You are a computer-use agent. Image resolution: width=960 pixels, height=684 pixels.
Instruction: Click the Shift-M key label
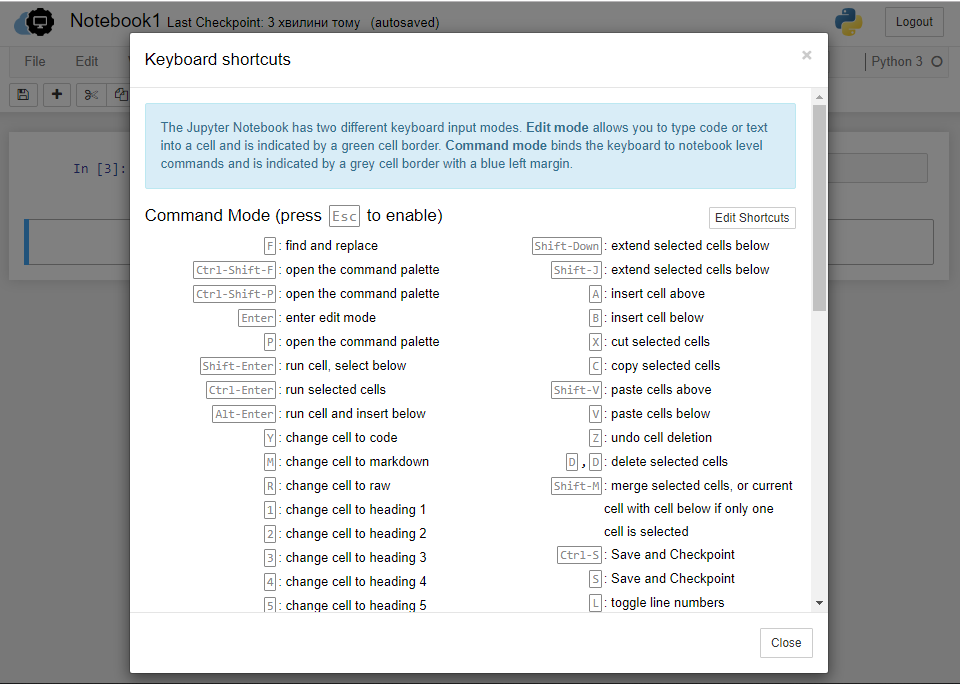[576, 486]
